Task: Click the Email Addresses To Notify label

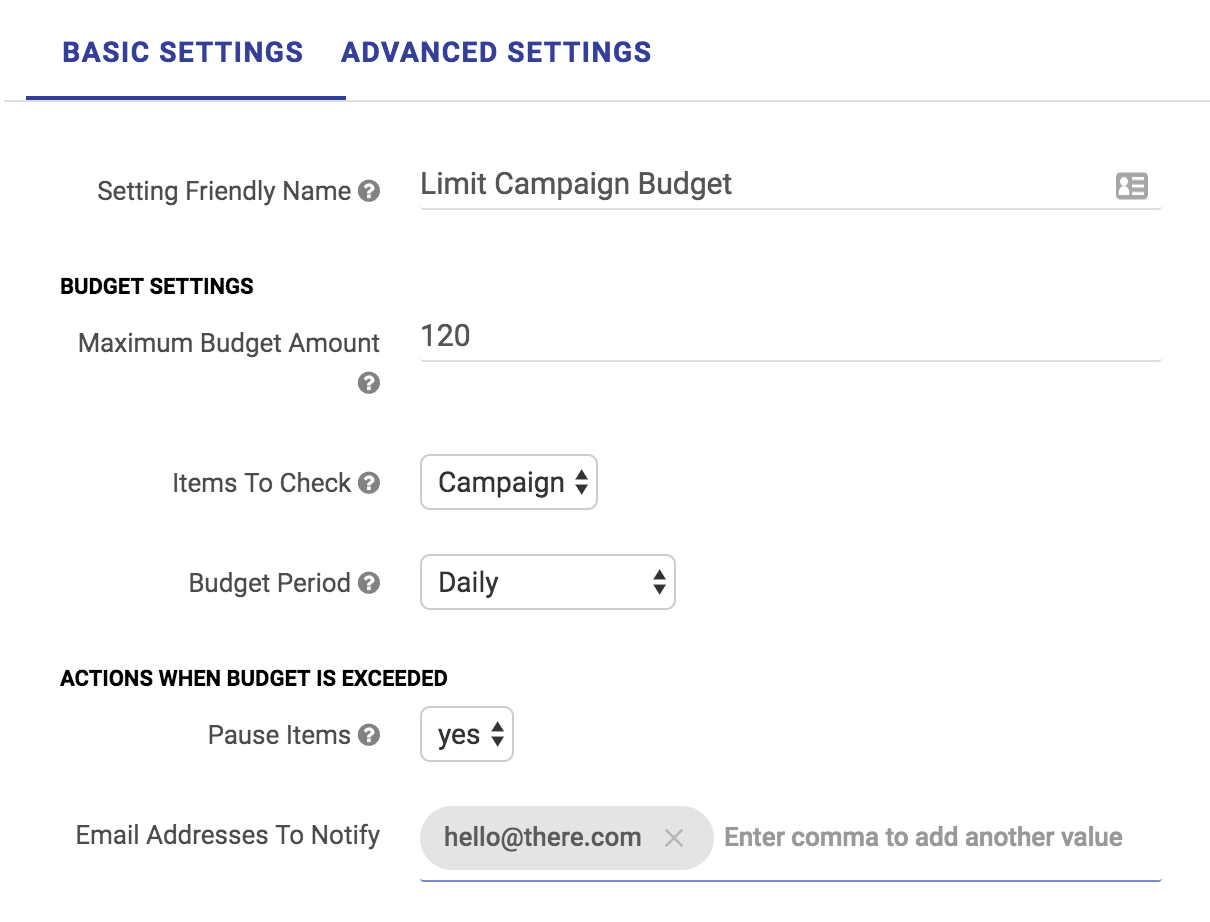Action: pos(228,835)
